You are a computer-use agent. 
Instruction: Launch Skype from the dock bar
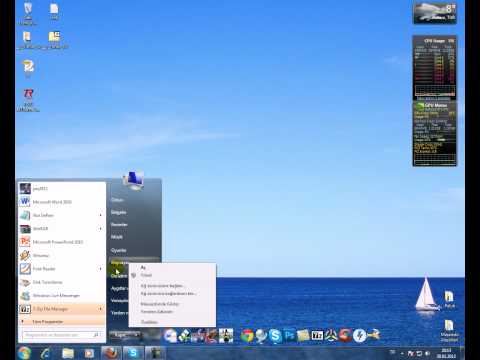pos(275,336)
